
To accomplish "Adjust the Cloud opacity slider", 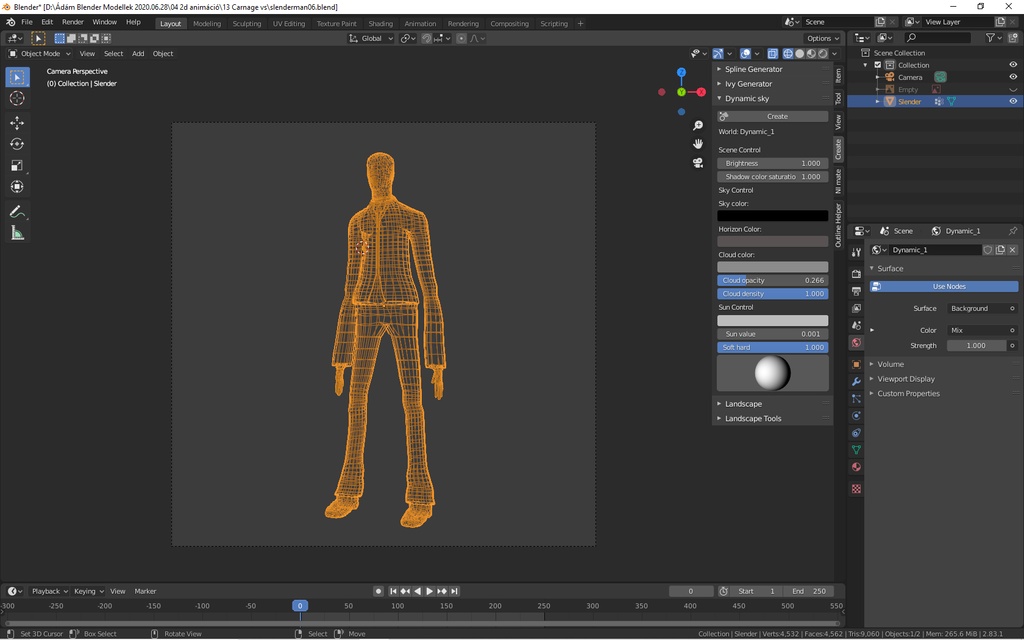I will (x=772, y=280).
